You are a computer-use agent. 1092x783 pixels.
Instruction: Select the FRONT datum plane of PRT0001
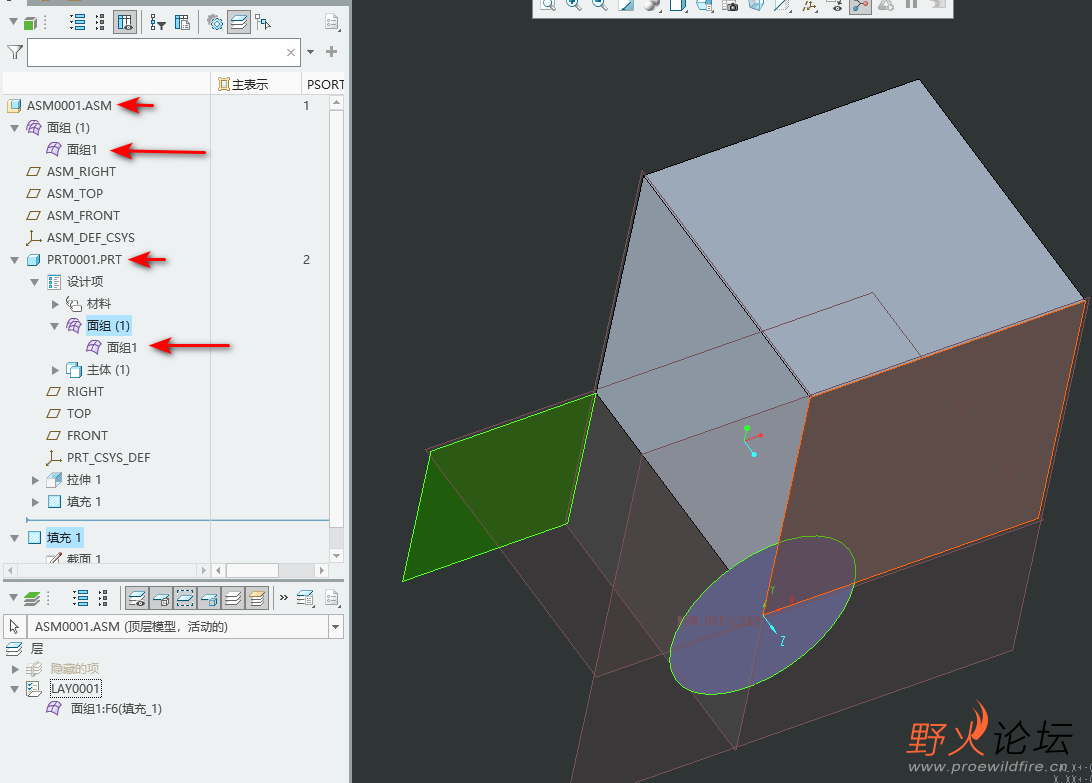(x=87, y=436)
